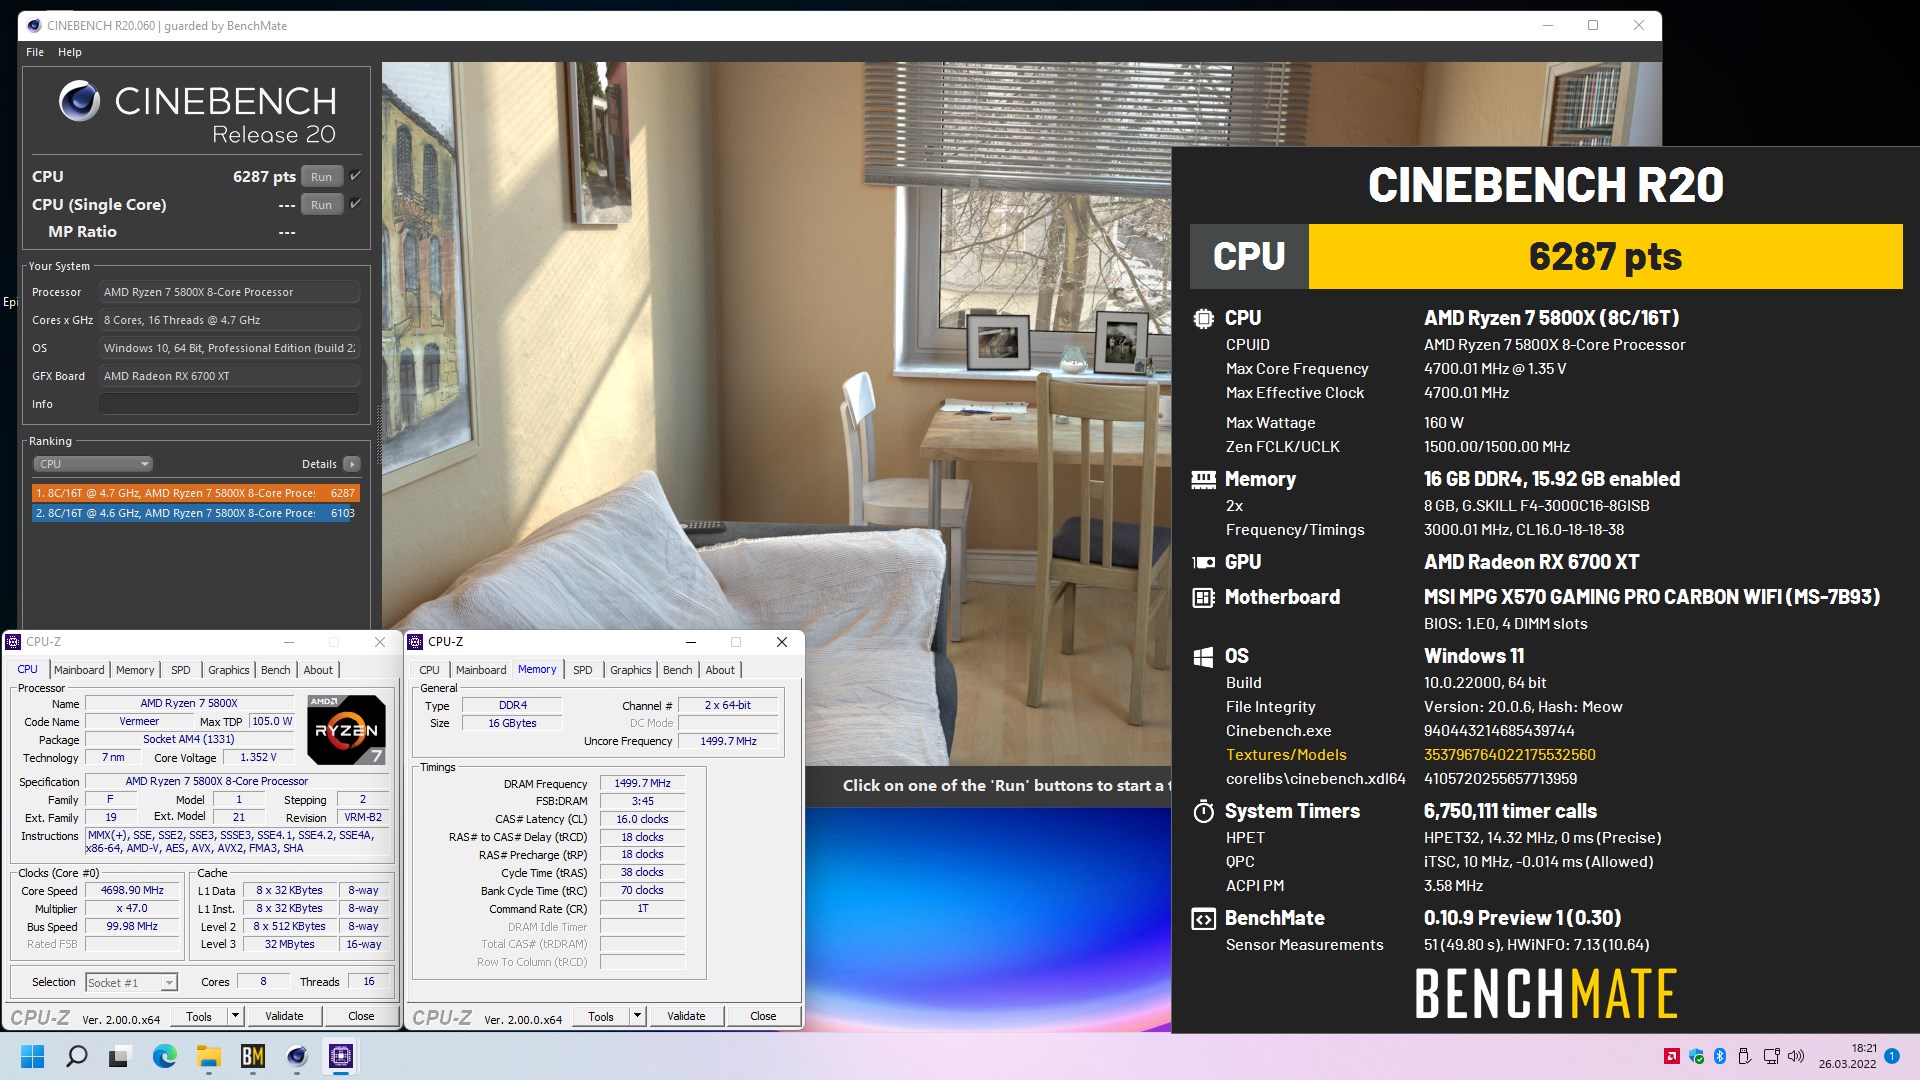Click Tools button in left CPU-Z
This screenshot has height=1080, width=1920.
click(199, 1016)
